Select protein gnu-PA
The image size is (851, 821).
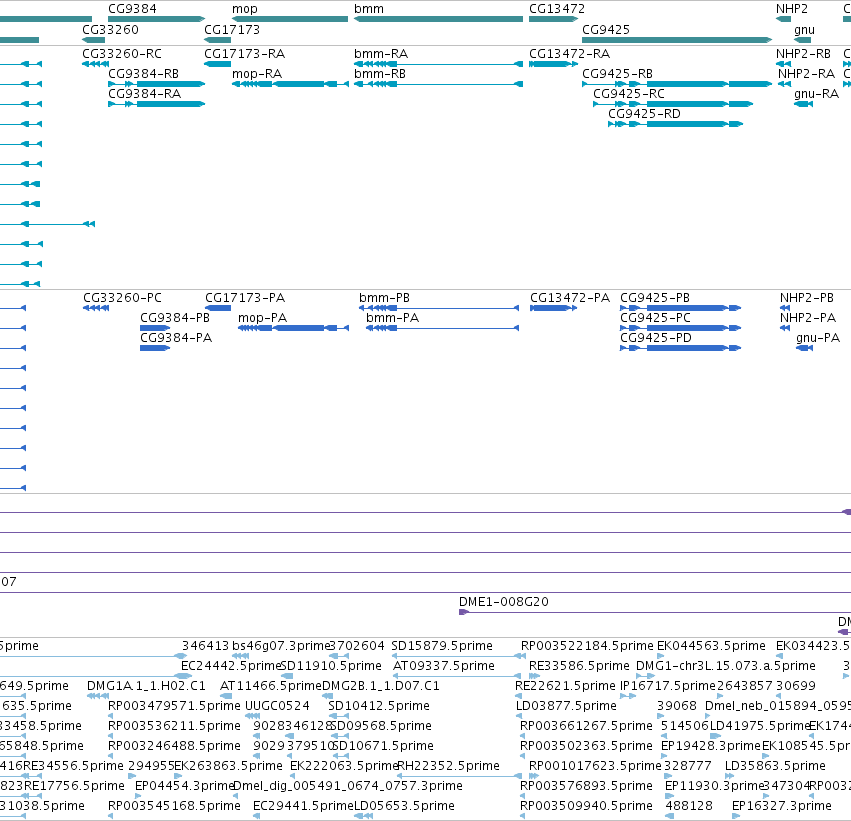point(804,348)
